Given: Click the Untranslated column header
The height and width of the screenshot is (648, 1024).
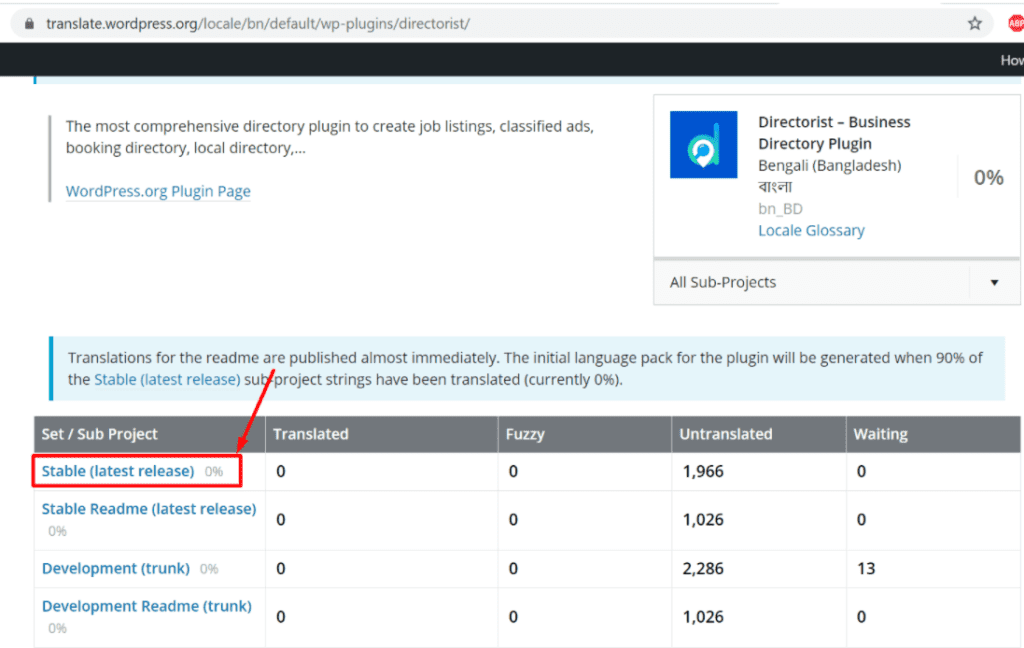Looking at the screenshot, I should click(759, 434).
